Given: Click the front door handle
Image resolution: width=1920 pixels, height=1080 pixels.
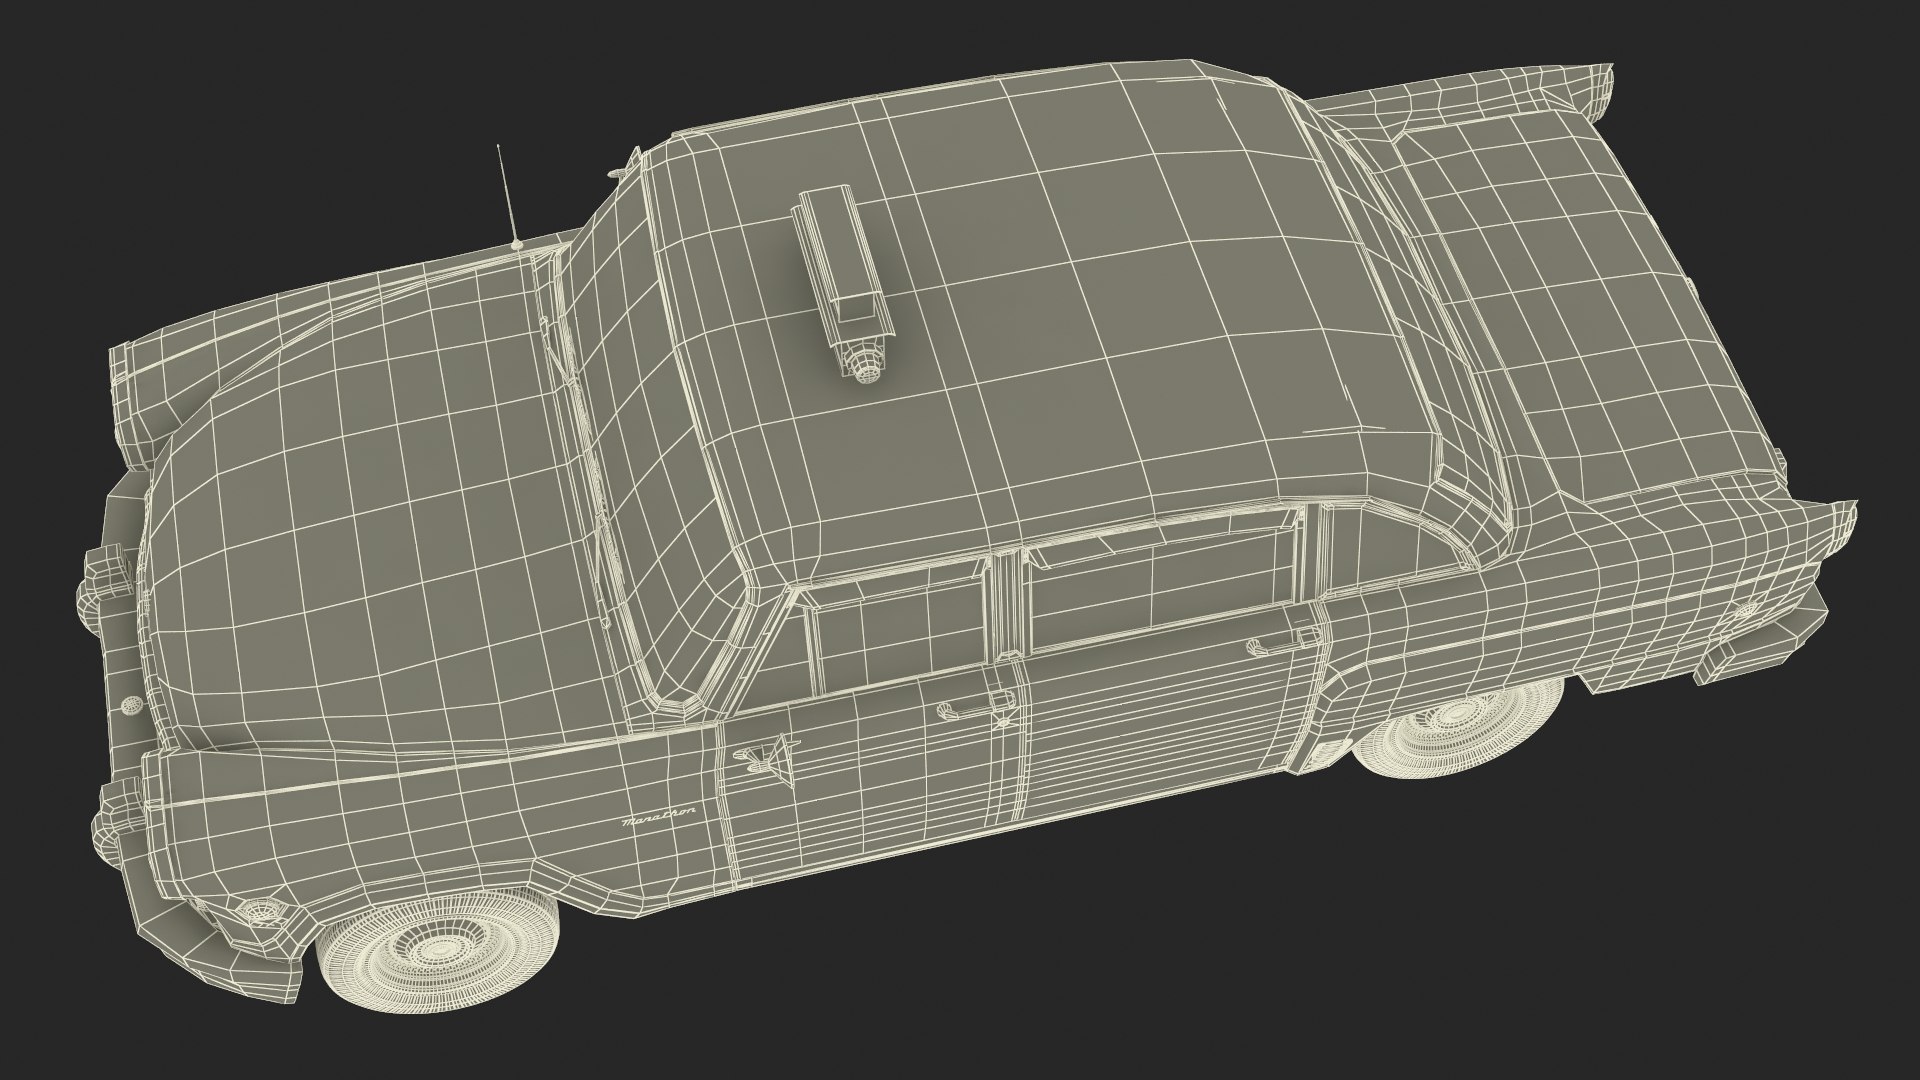Looking at the screenshot, I should point(979,704).
